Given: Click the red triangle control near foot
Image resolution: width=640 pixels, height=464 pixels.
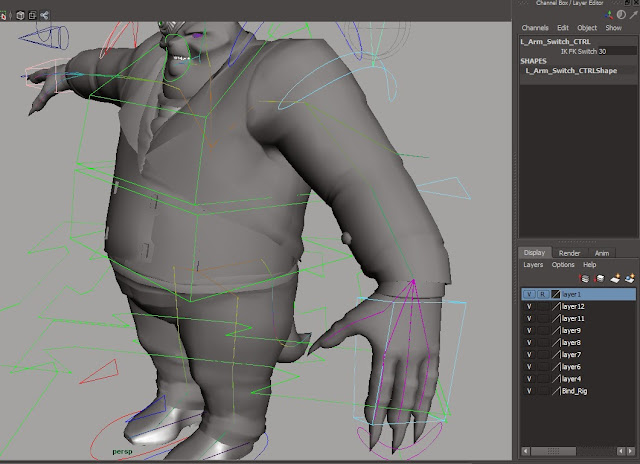Looking at the screenshot, I should point(100,372).
